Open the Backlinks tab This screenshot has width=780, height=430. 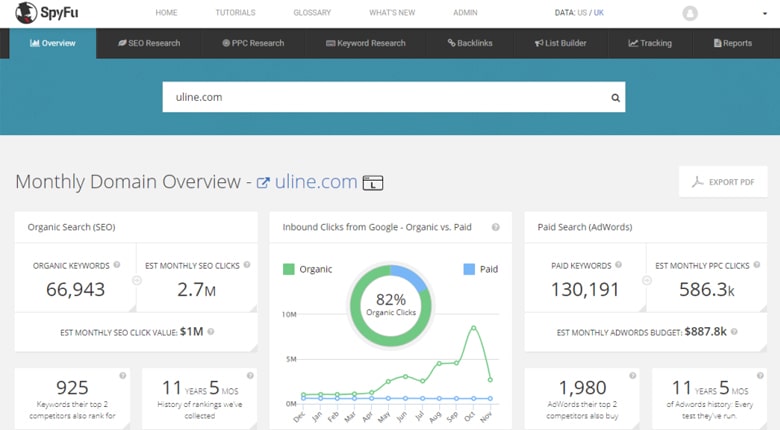(x=470, y=43)
